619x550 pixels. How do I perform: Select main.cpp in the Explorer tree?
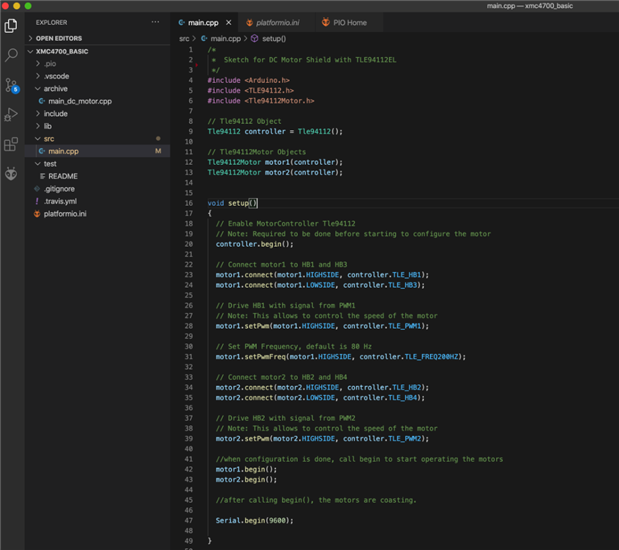coord(63,151)
